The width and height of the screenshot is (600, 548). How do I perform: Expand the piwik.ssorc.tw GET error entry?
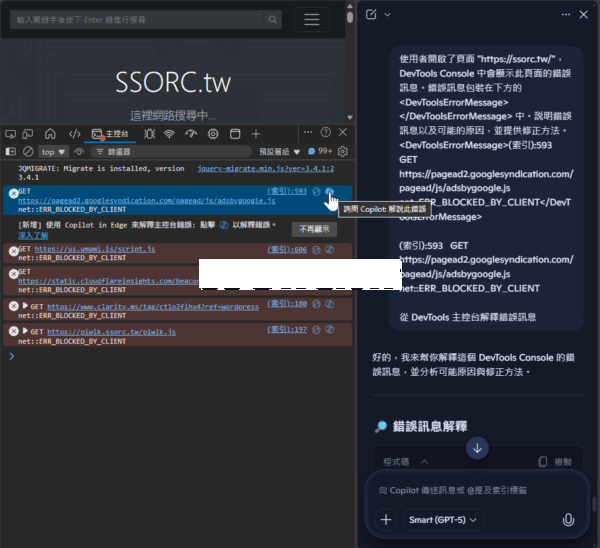[x=25, y=331]
